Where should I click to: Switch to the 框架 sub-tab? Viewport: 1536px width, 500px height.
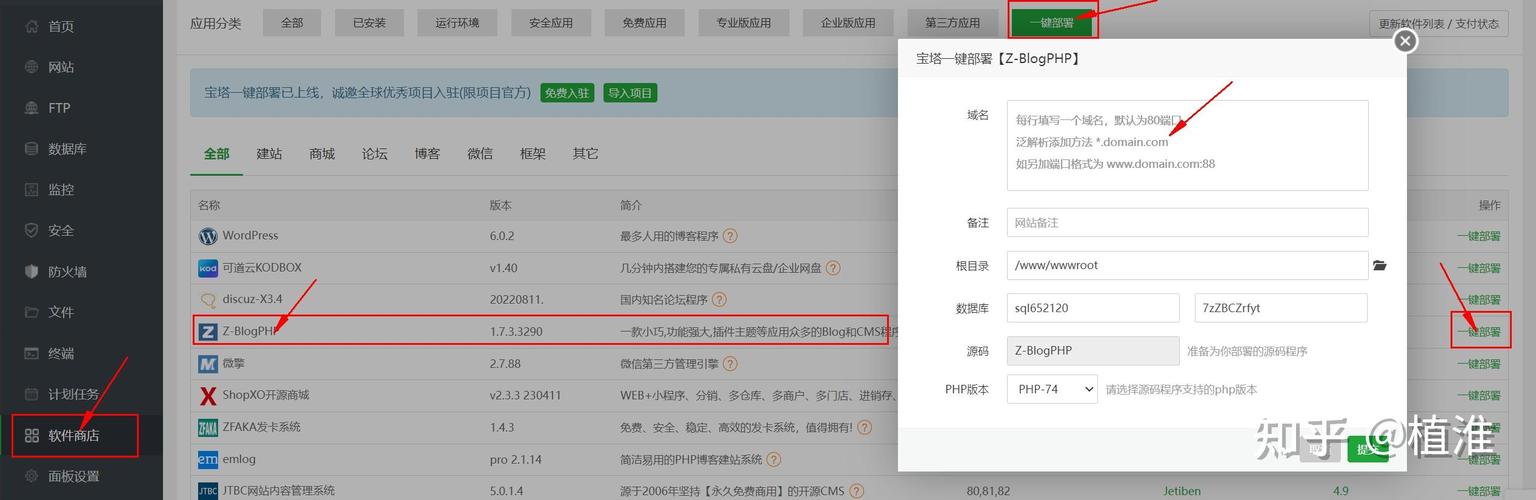(x=533, y=154)
